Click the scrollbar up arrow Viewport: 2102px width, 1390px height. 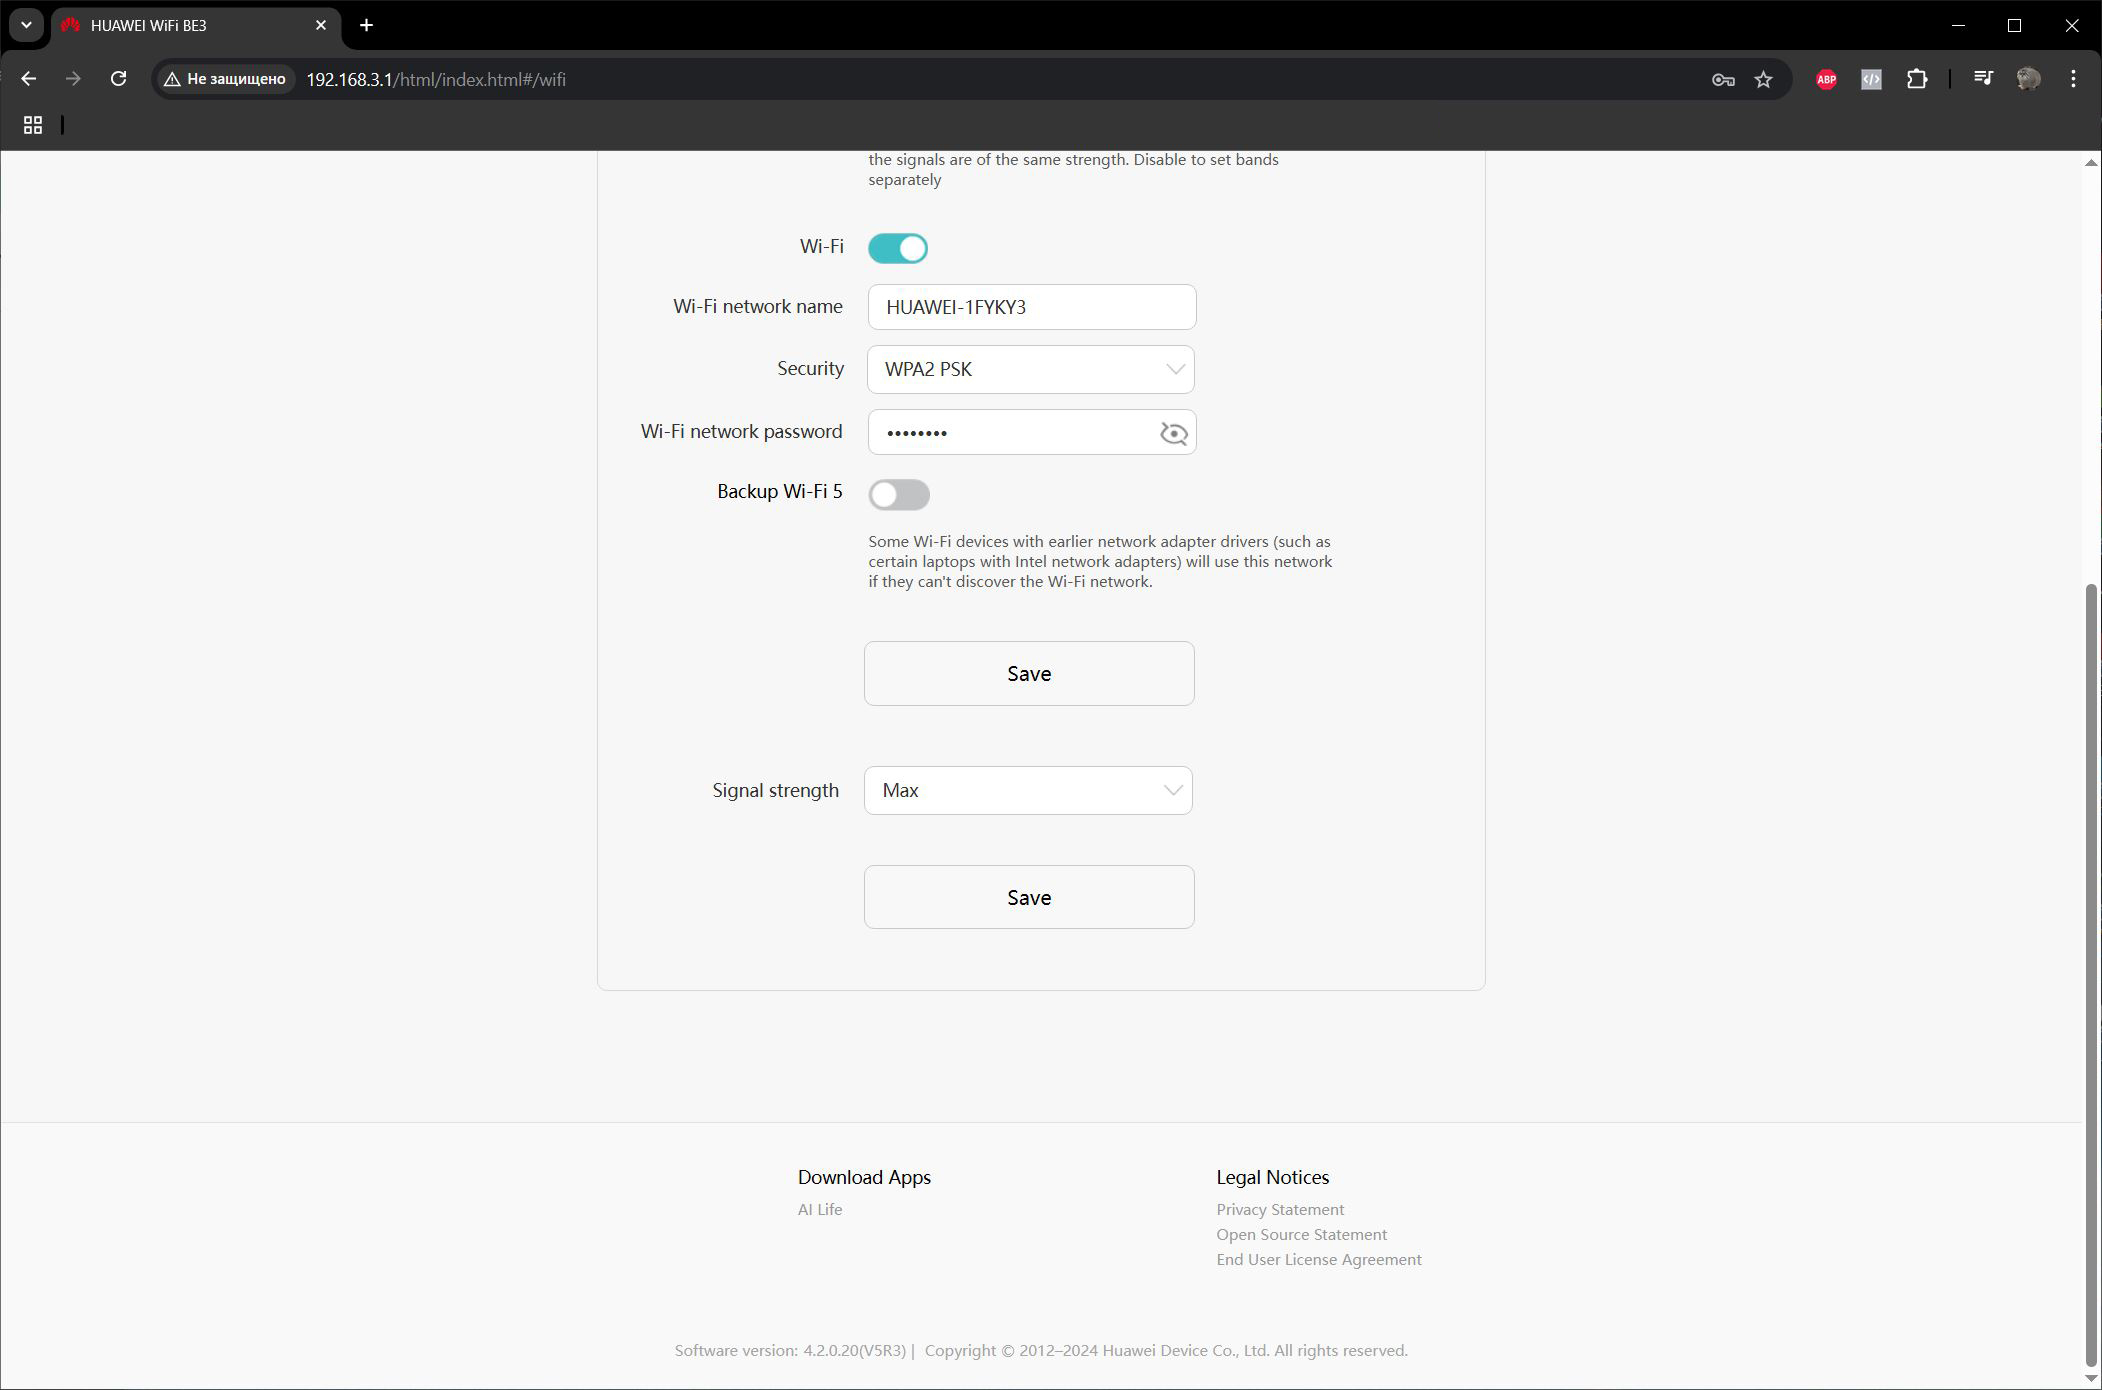coord(2091,162)
